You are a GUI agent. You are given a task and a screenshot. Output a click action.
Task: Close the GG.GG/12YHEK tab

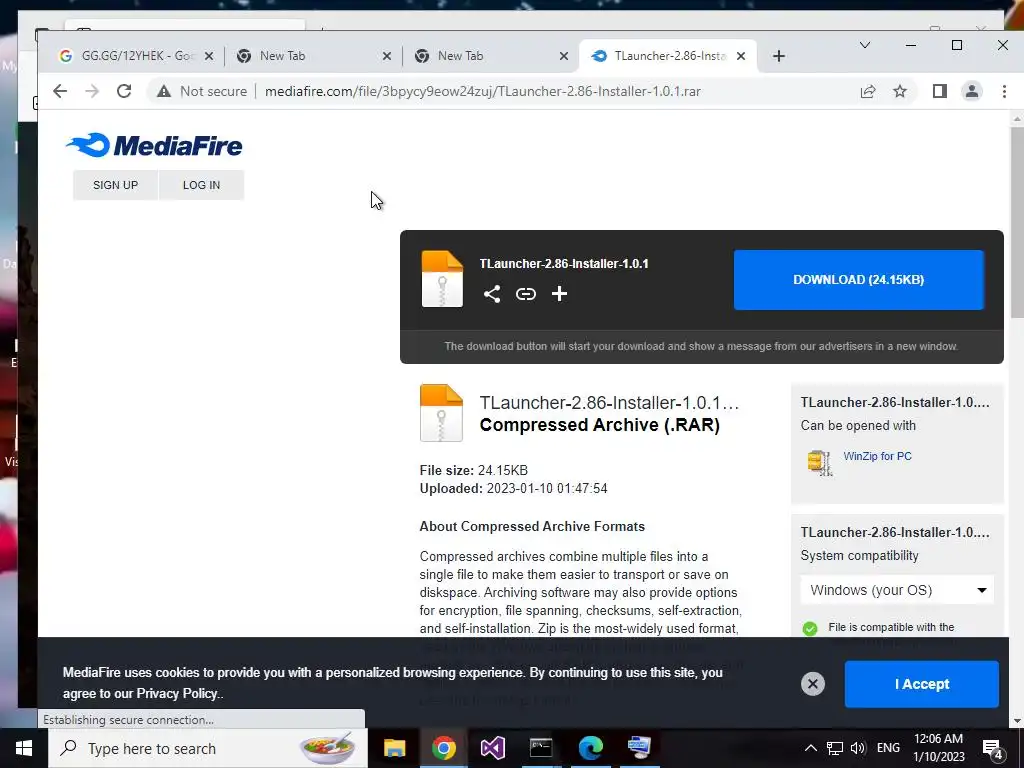(209, 56)
